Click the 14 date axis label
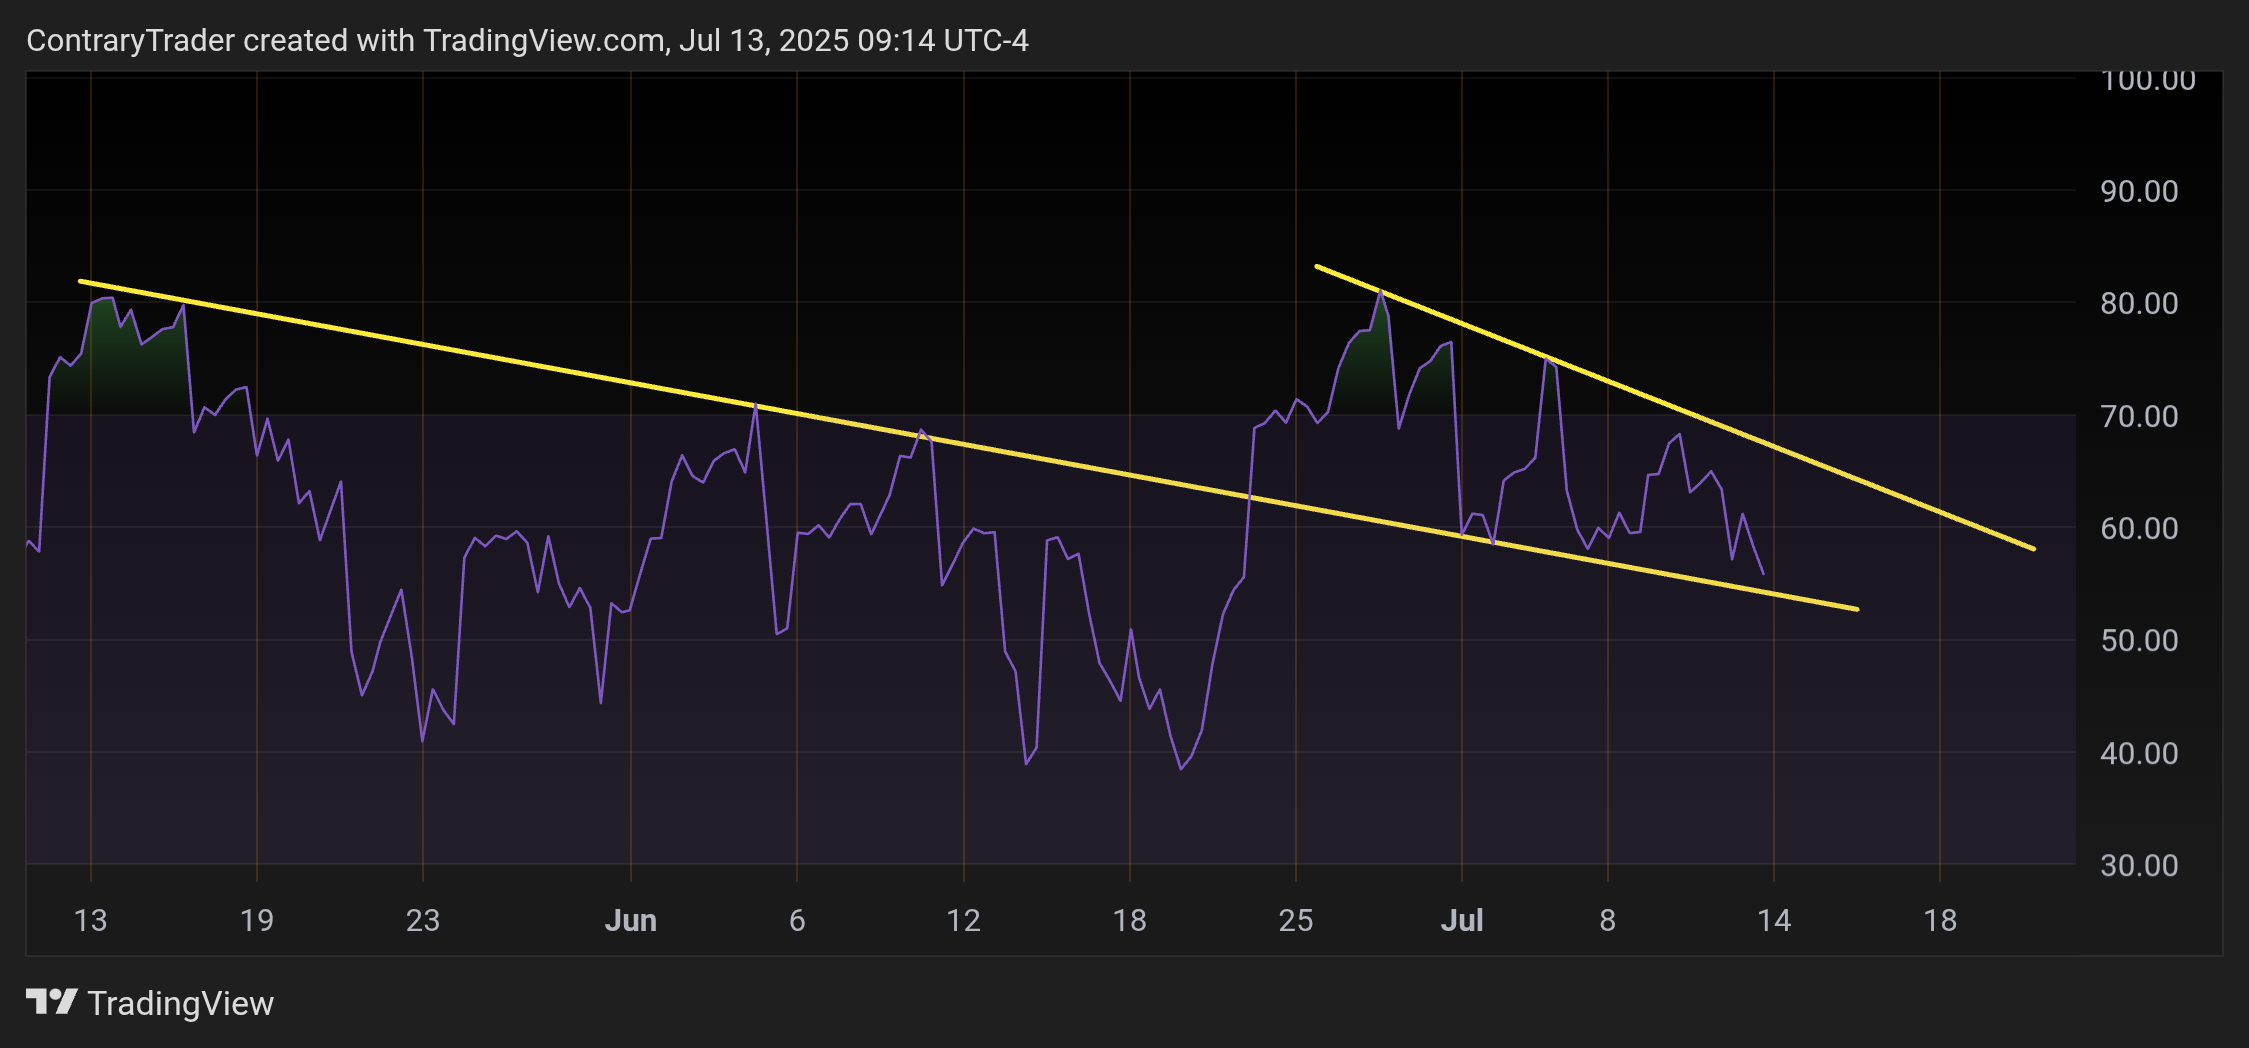 click(1774, 920)
